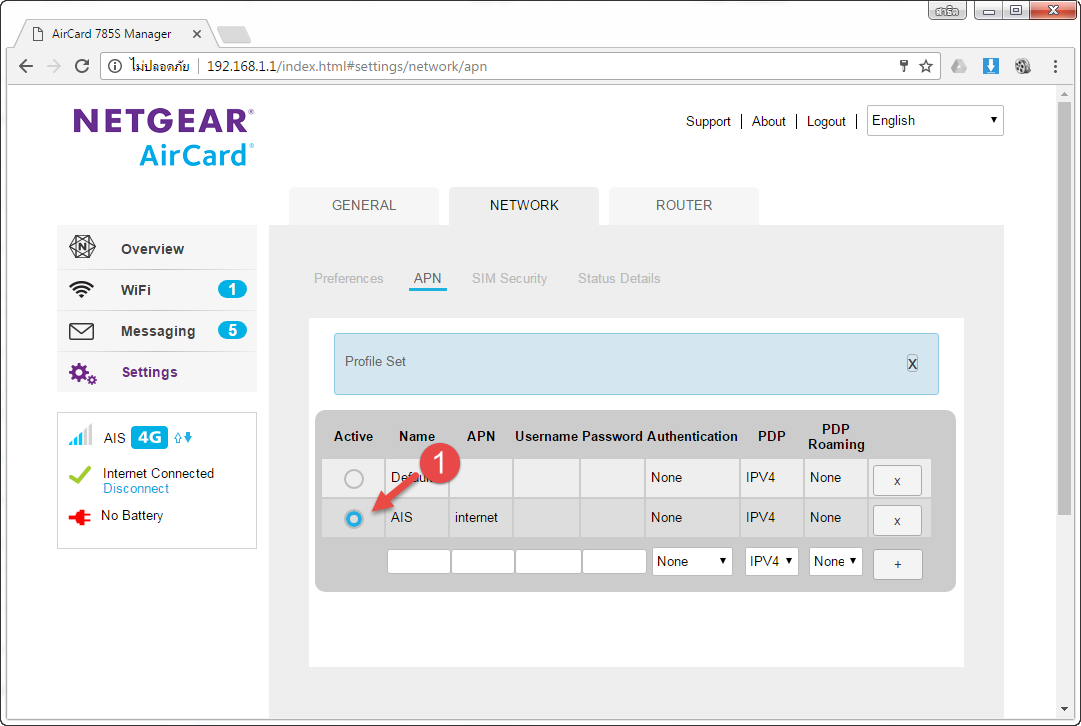
Task: Click the browser forward arrow
Action: tap(53, 66)
